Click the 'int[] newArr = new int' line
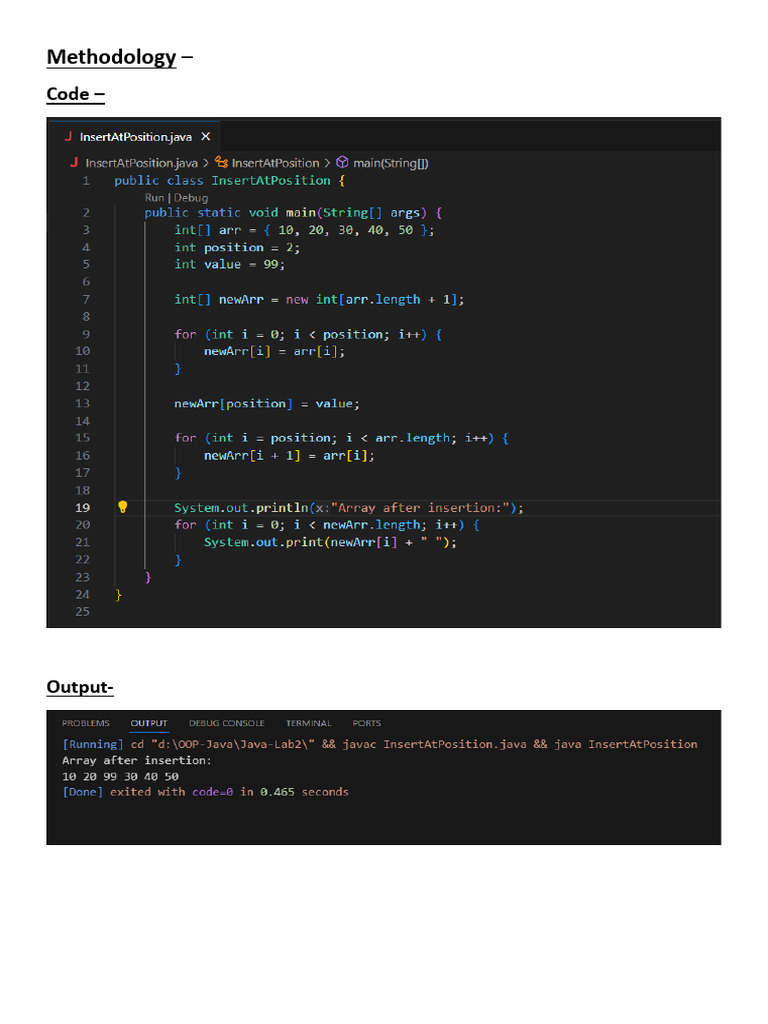 tap(319, 299)
